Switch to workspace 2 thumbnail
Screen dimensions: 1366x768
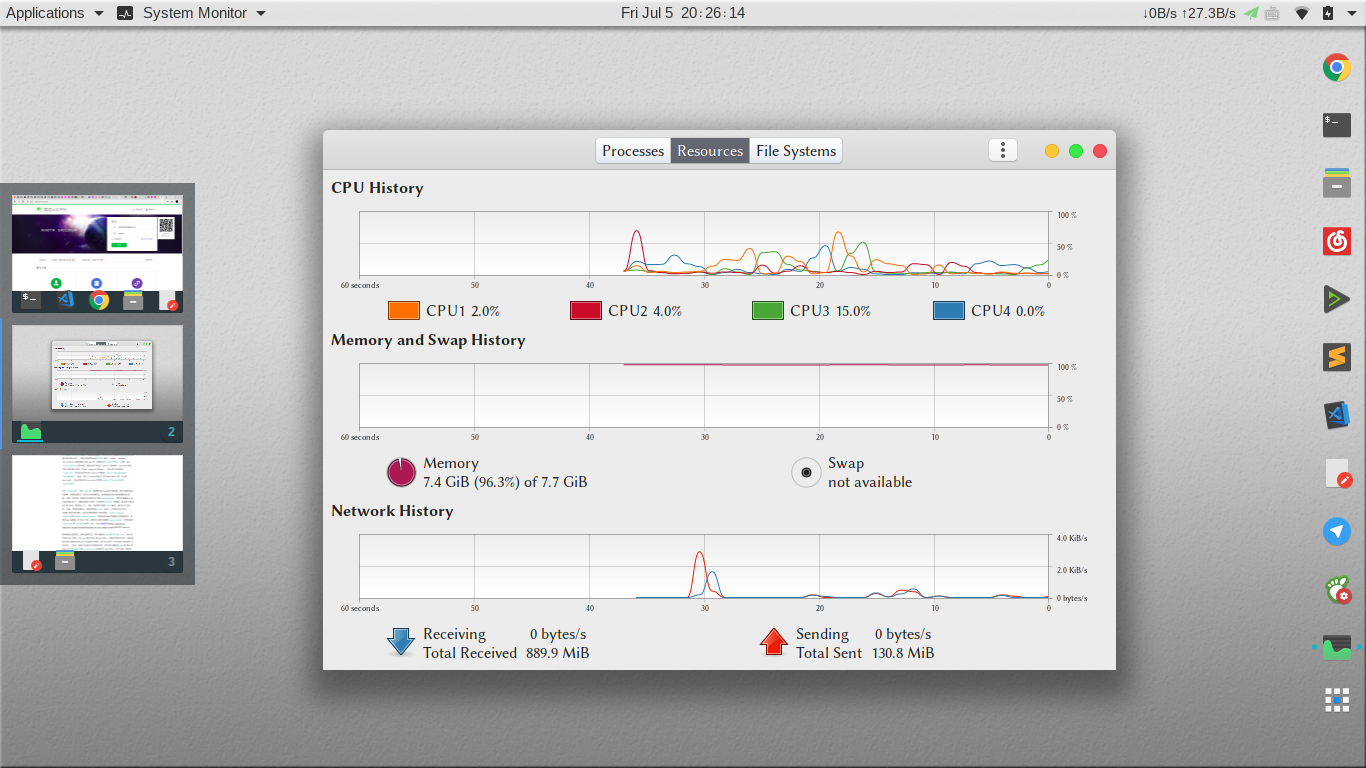[97, 384]
